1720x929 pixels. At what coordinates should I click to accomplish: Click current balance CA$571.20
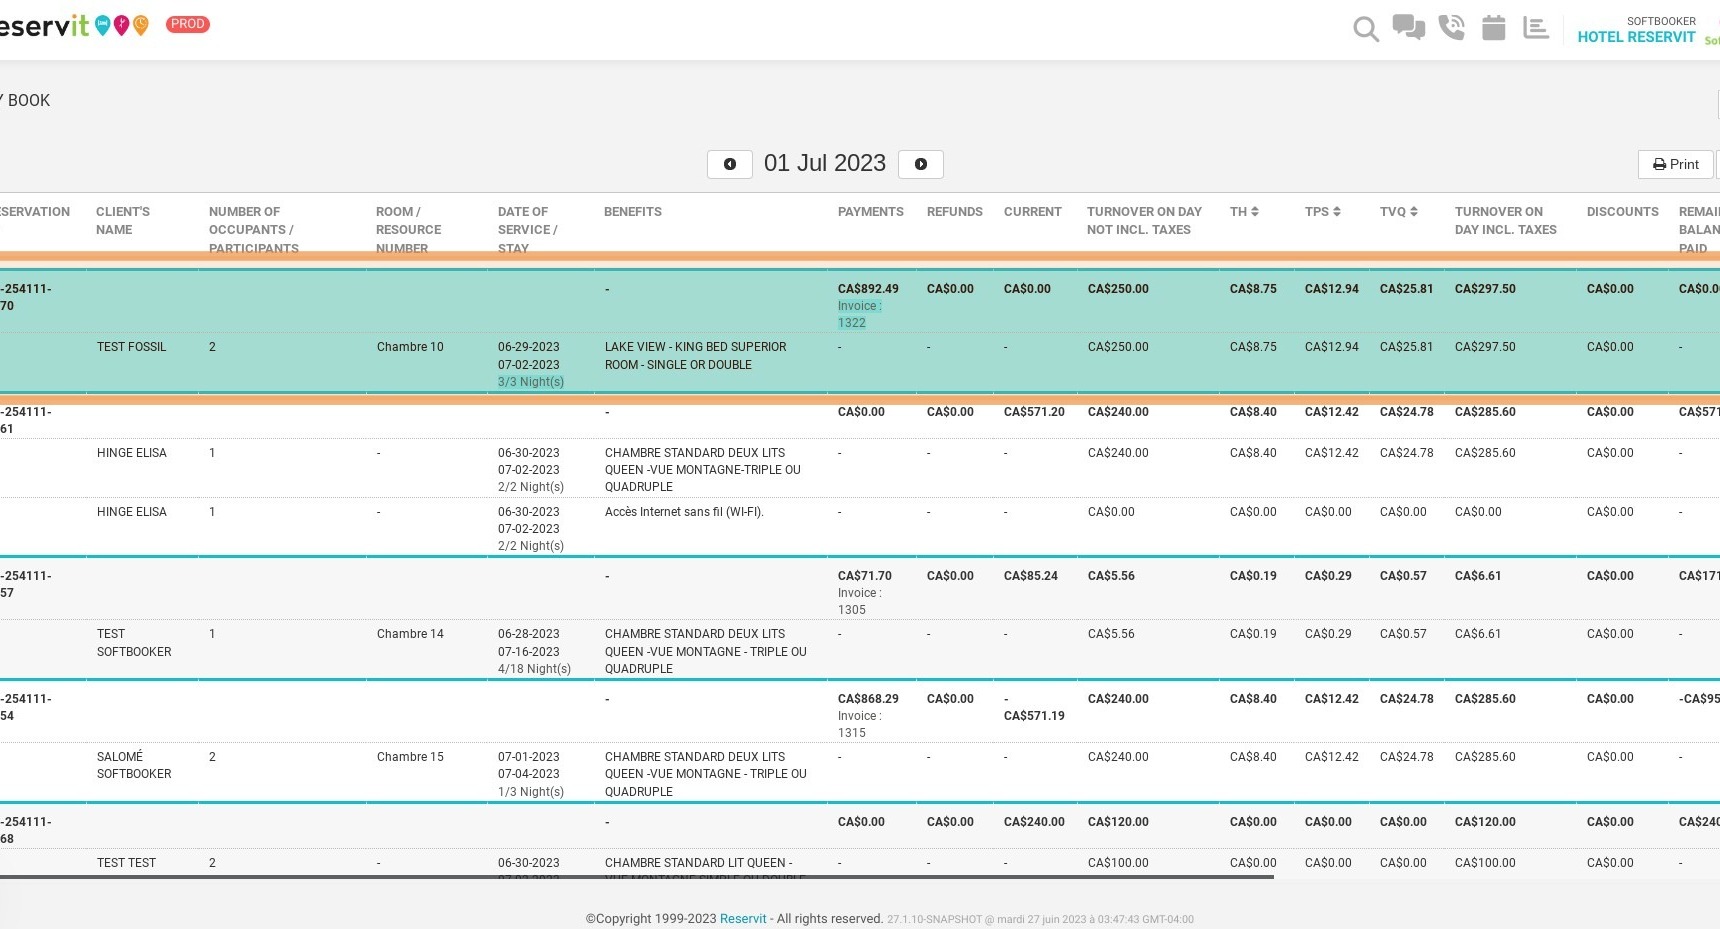coord(1034,412)
